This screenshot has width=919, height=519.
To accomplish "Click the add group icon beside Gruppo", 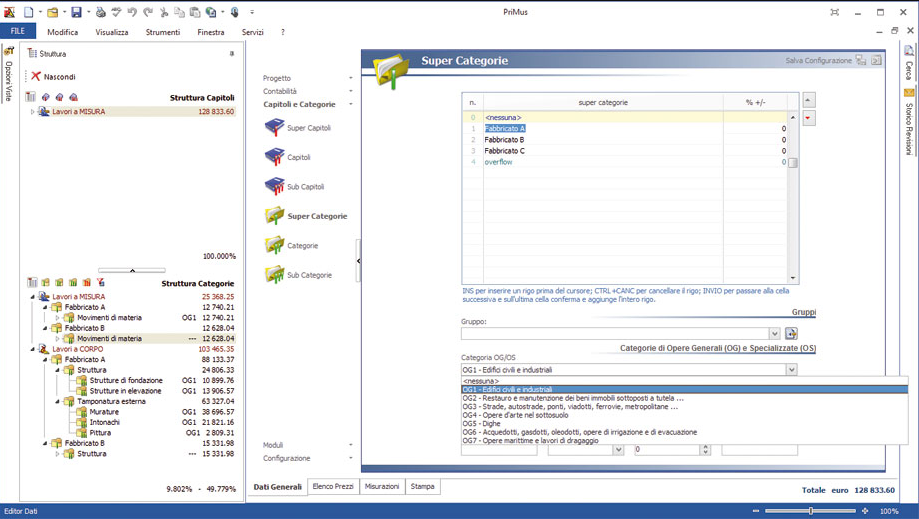I will (791, 334).
